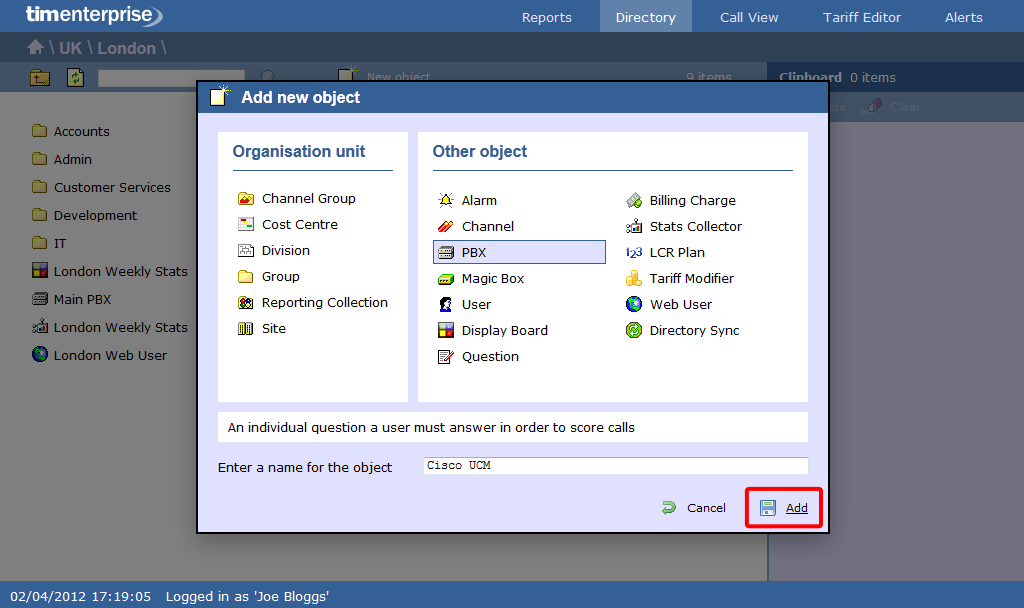
Task: Open the Customer Services folder
Action: pos(101,187)
